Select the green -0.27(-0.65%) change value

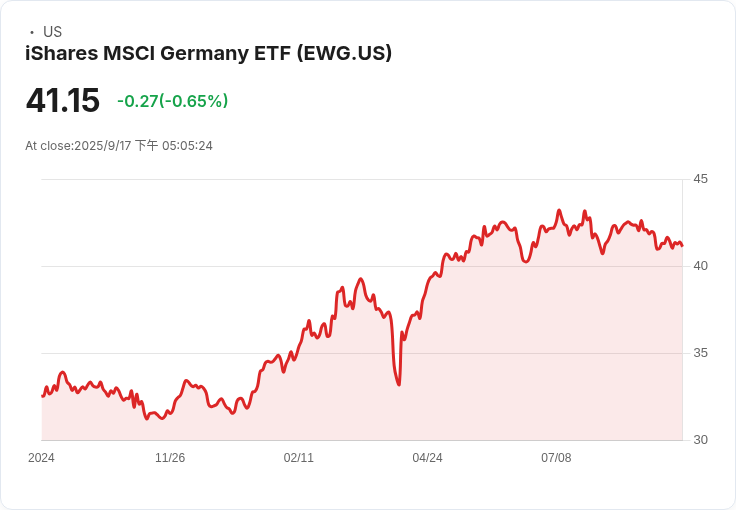point(172,101)
